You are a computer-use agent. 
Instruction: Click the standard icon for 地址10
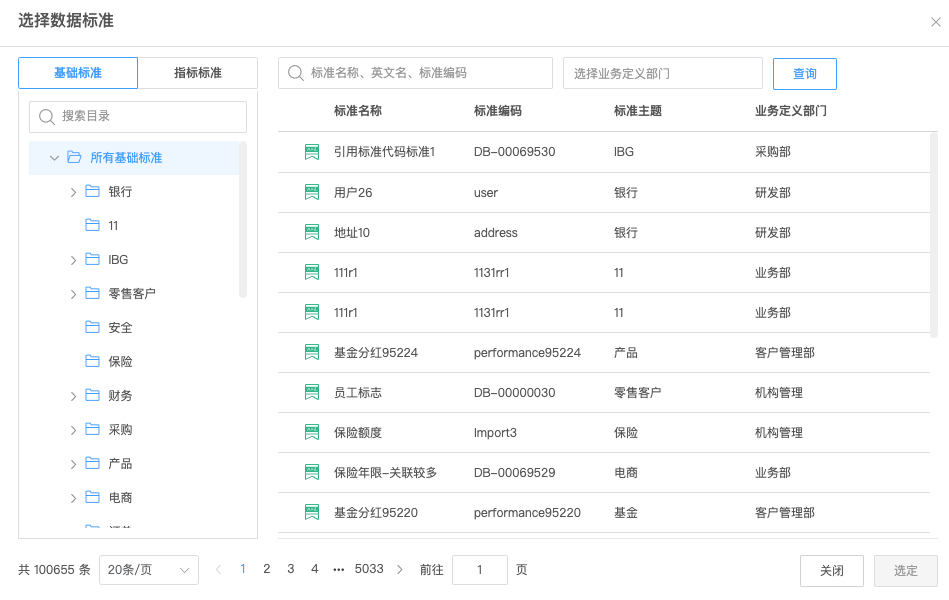coord(312,232)
